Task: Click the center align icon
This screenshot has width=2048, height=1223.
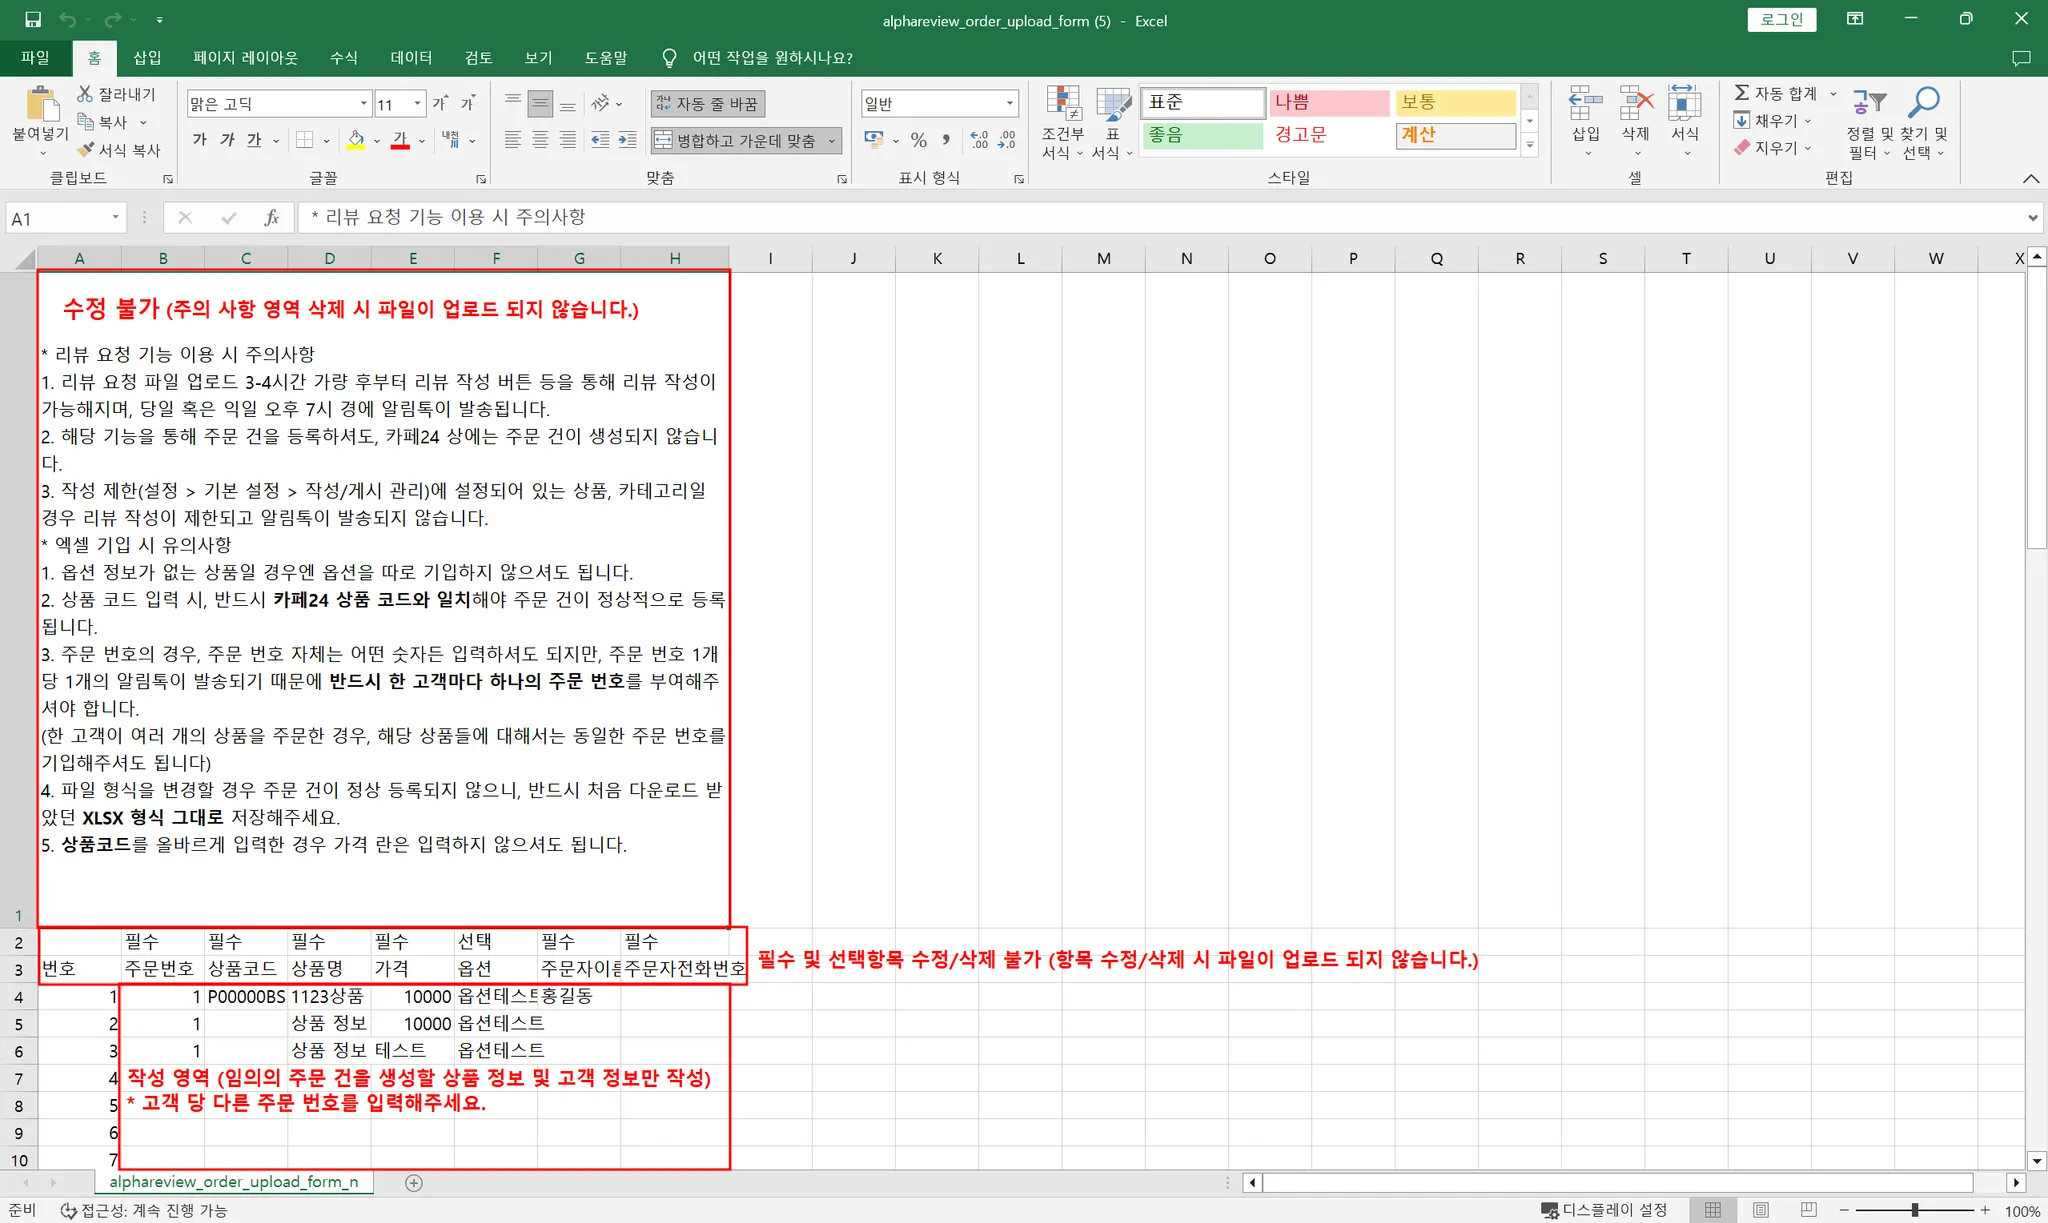Action: (x=540, y=140)
